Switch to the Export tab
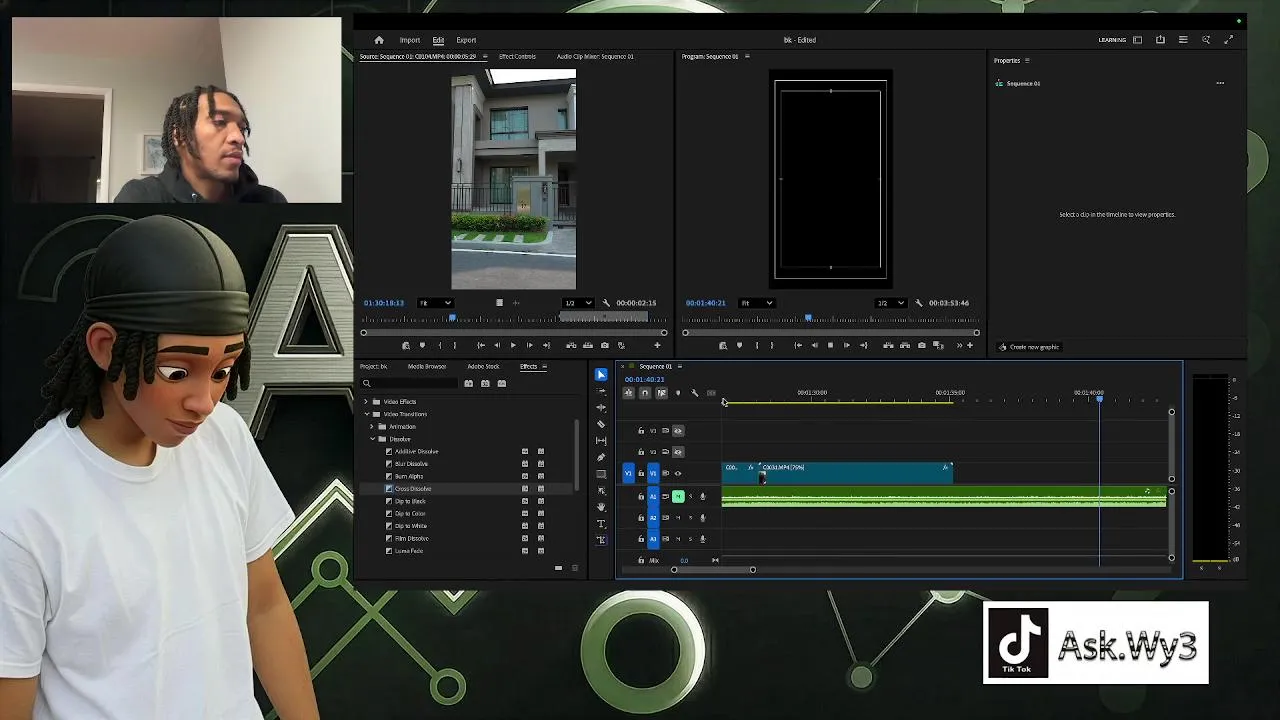Image resolution: width=1280 pixels, height=720 pixels. coord(466,40)
